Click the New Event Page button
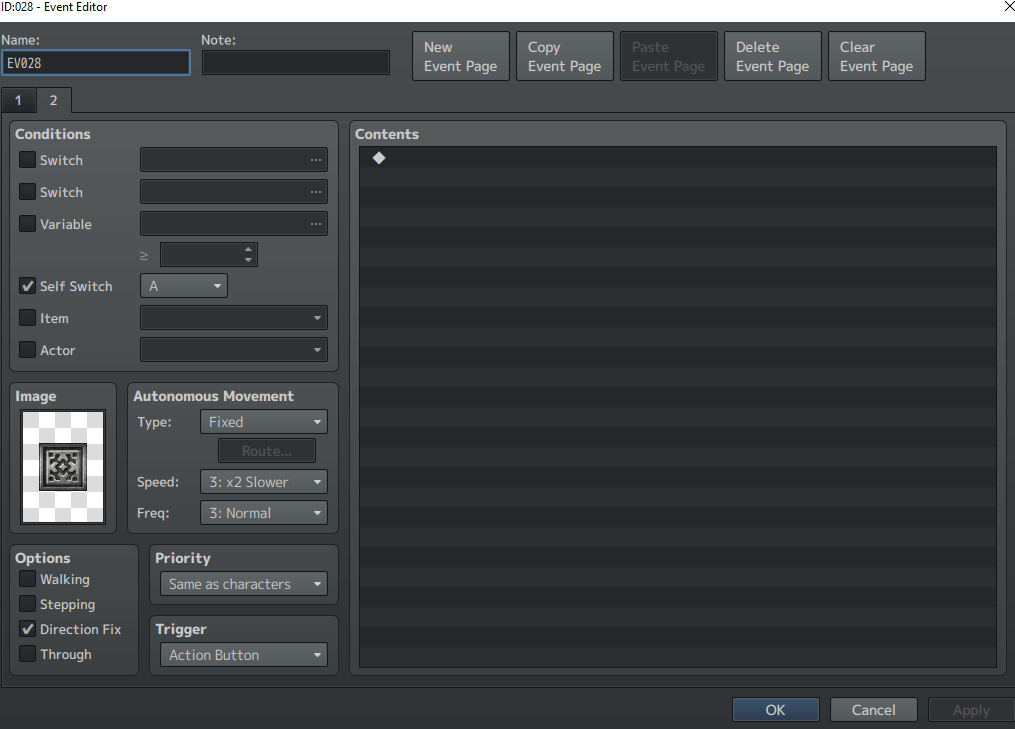 point(461,56)
